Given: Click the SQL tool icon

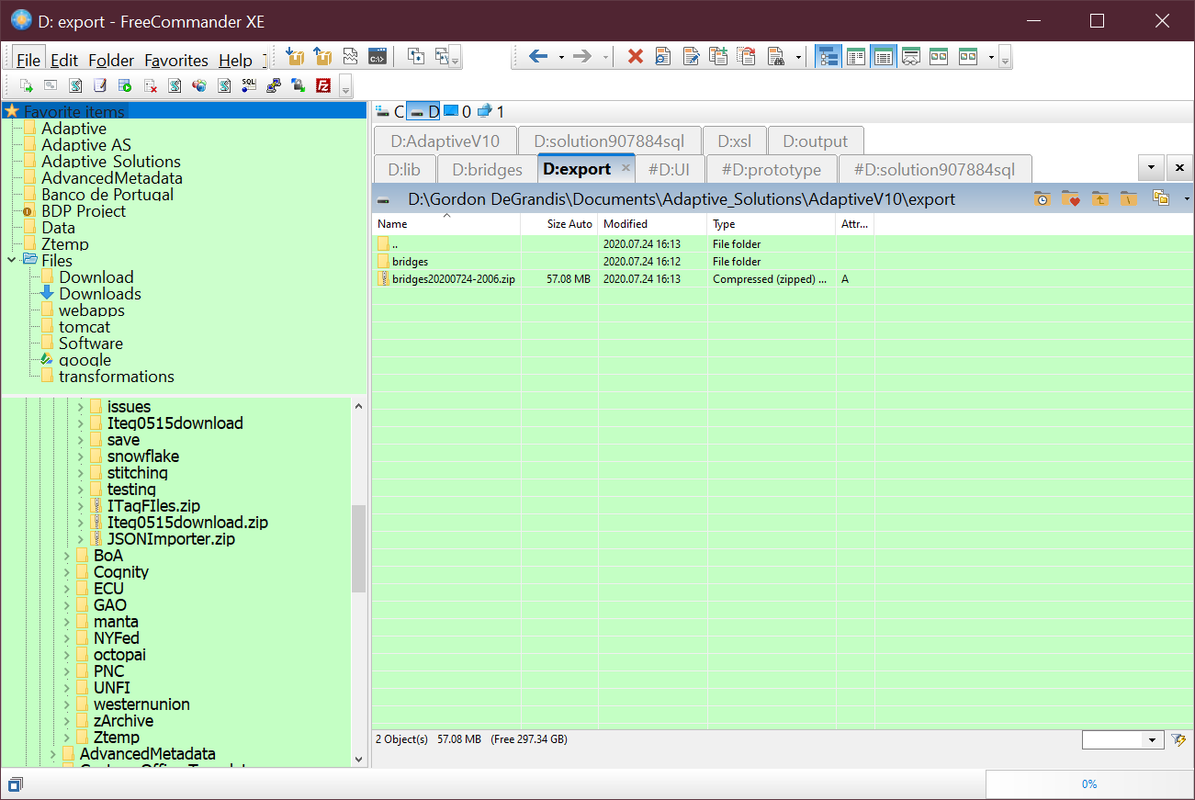Looking at the screenshot, I should (x=248, y=85).
